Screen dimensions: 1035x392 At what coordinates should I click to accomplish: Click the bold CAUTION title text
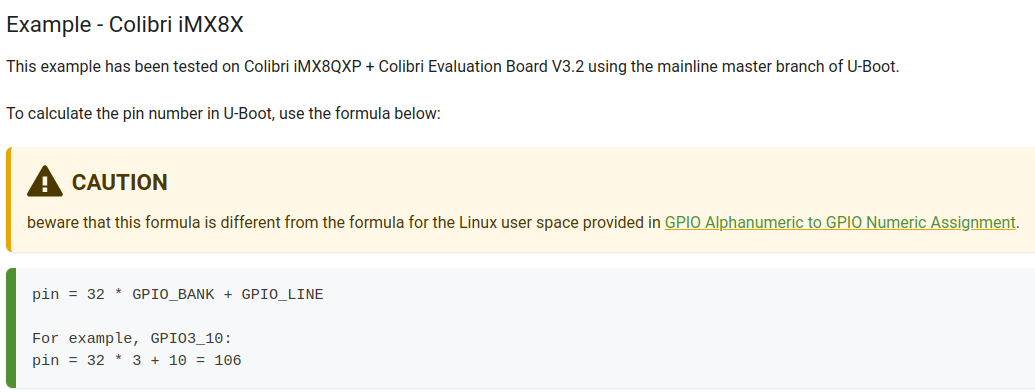119,182
